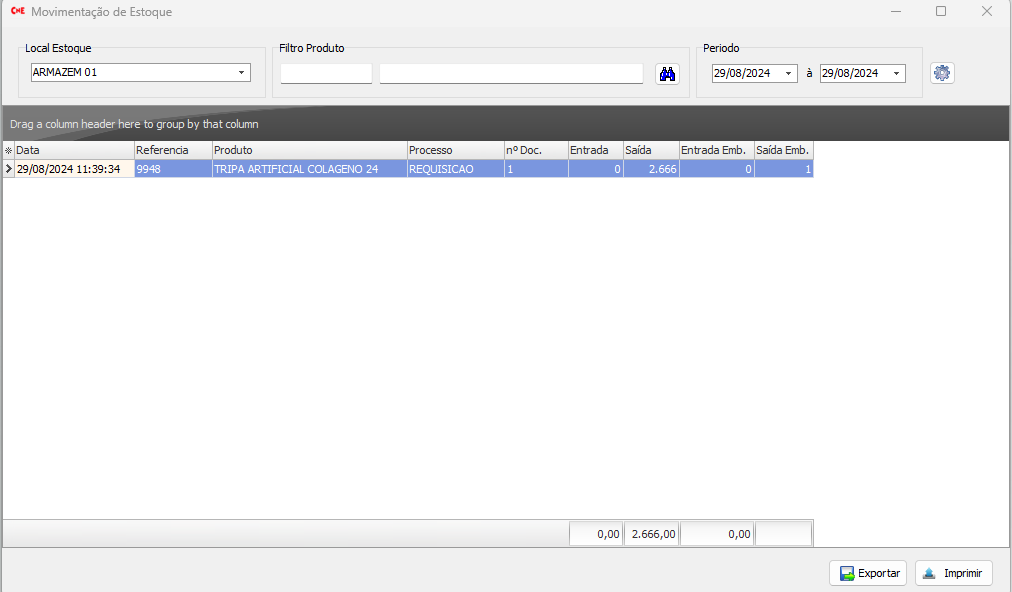This screenshot has width=1012, height=592.
Task: Sort by the Referencia column header
Action: click(x=173, y=150)
